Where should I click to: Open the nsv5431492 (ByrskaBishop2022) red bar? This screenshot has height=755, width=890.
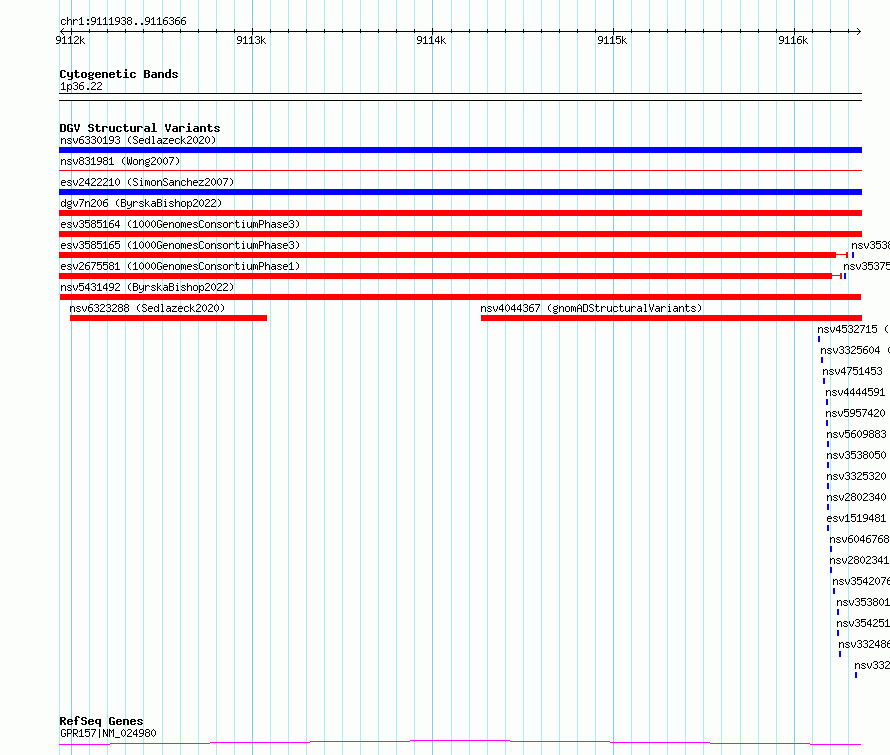[460, 297]
